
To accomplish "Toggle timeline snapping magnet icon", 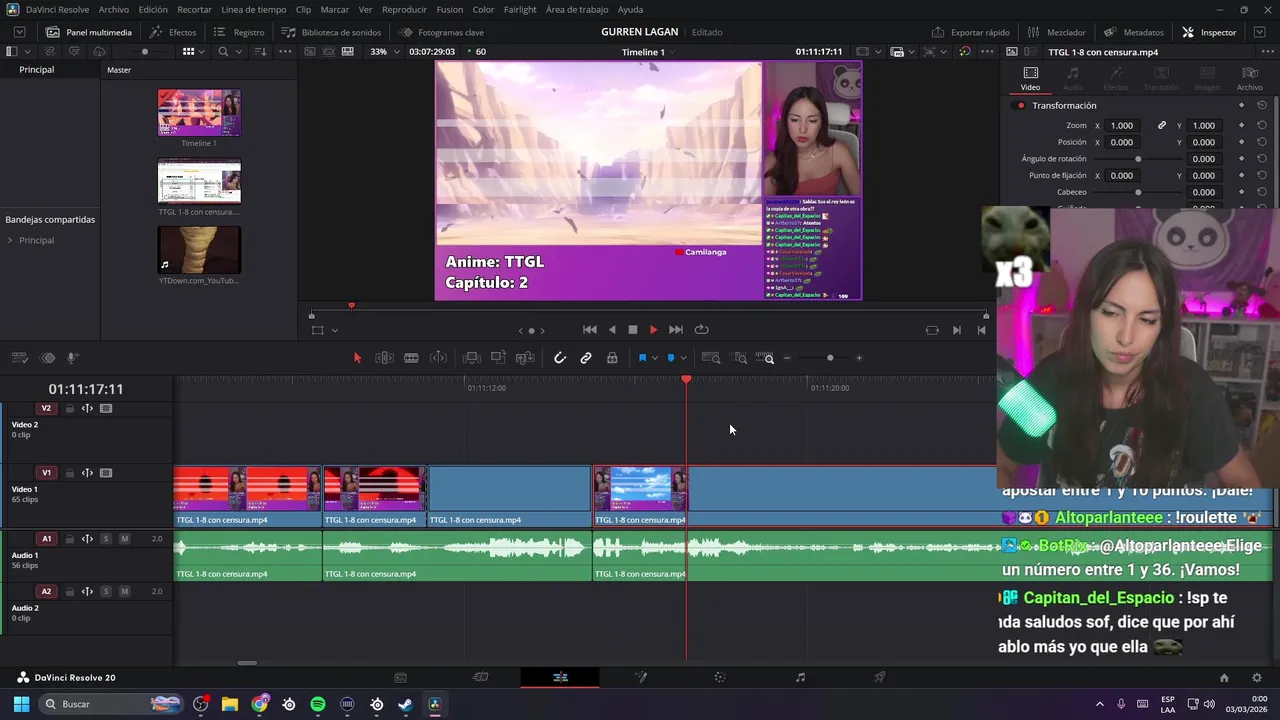I will tap(560, 358).
